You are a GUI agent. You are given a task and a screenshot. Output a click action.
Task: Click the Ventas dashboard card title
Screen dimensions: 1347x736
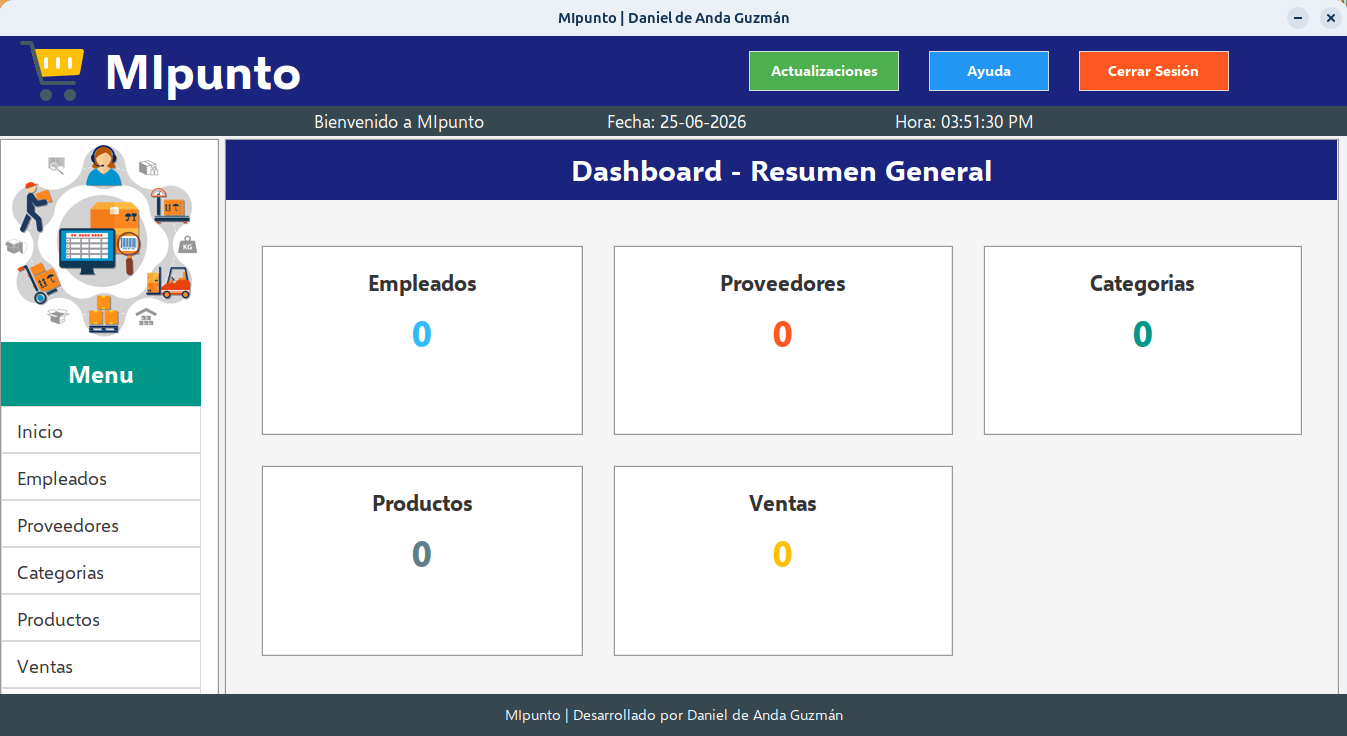pos(783,503)
